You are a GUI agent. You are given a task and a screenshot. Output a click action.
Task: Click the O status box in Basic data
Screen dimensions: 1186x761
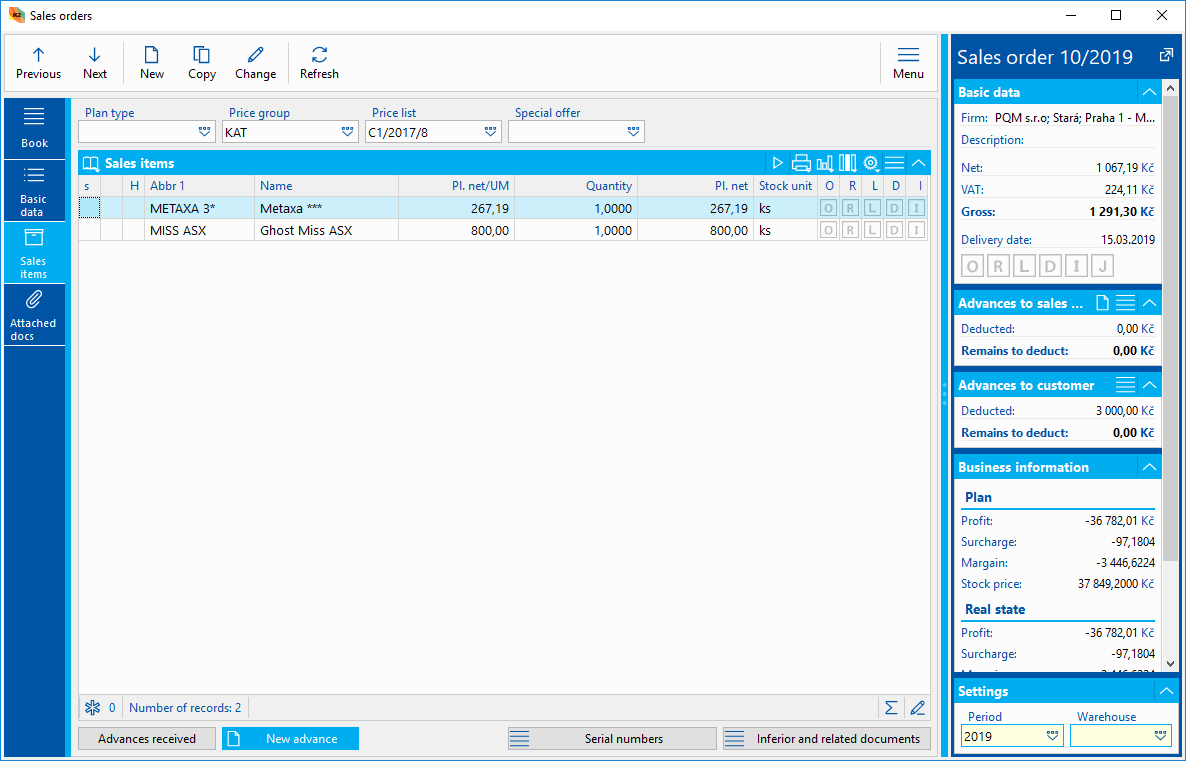pos(973,266)
